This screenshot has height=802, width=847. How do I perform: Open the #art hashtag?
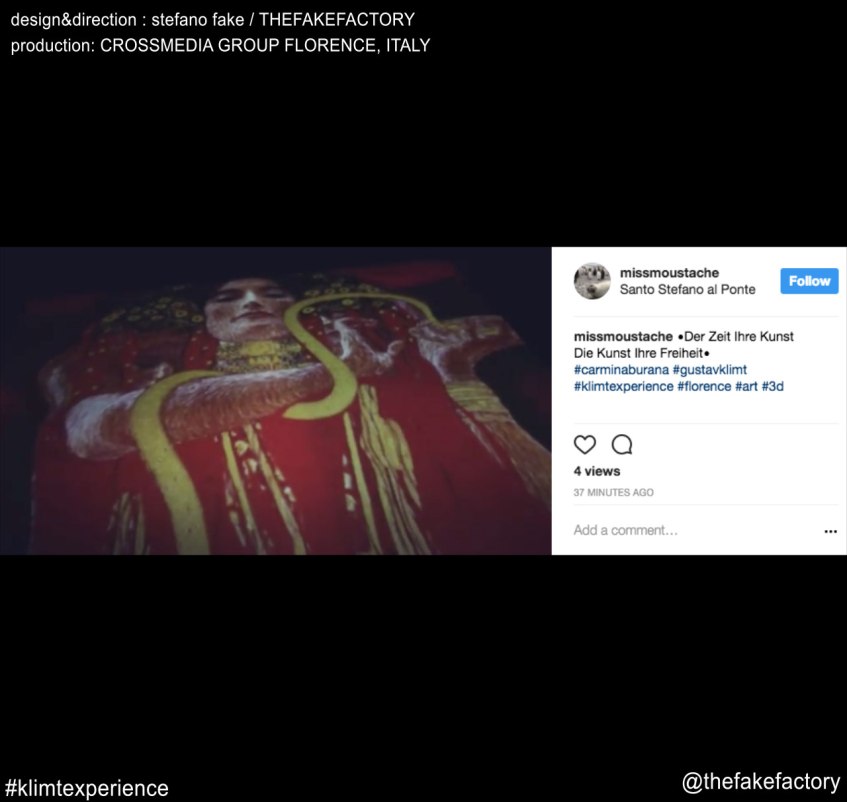click(x=746, y=387)
